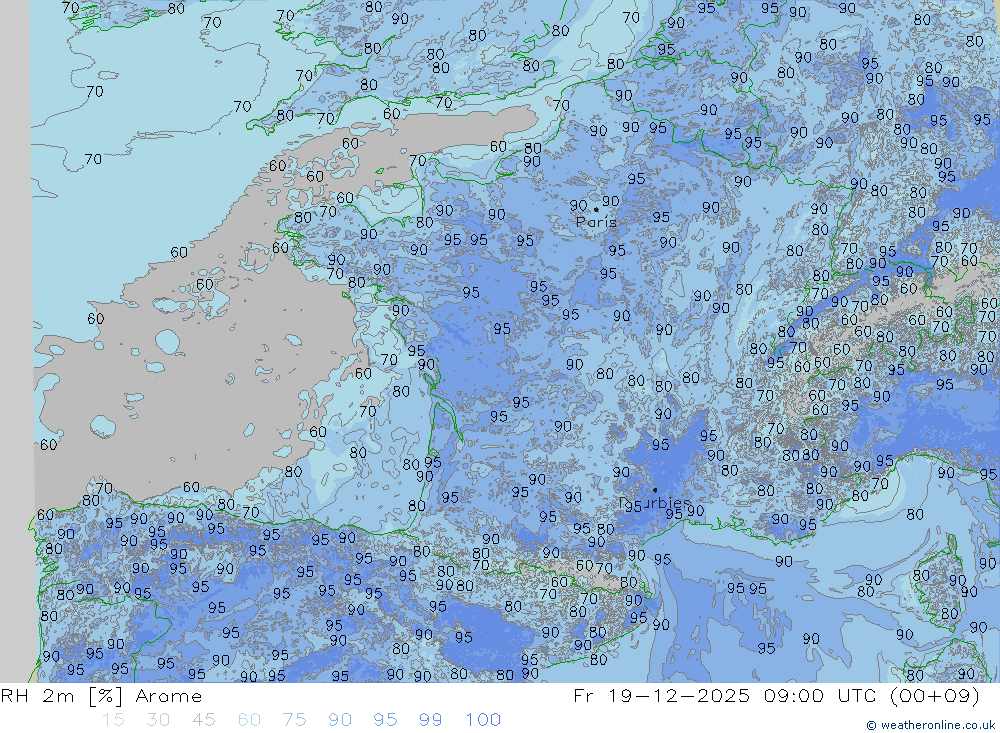Click the Paris city label on the map
The image size is (1000, 733).
pos(596,222)
